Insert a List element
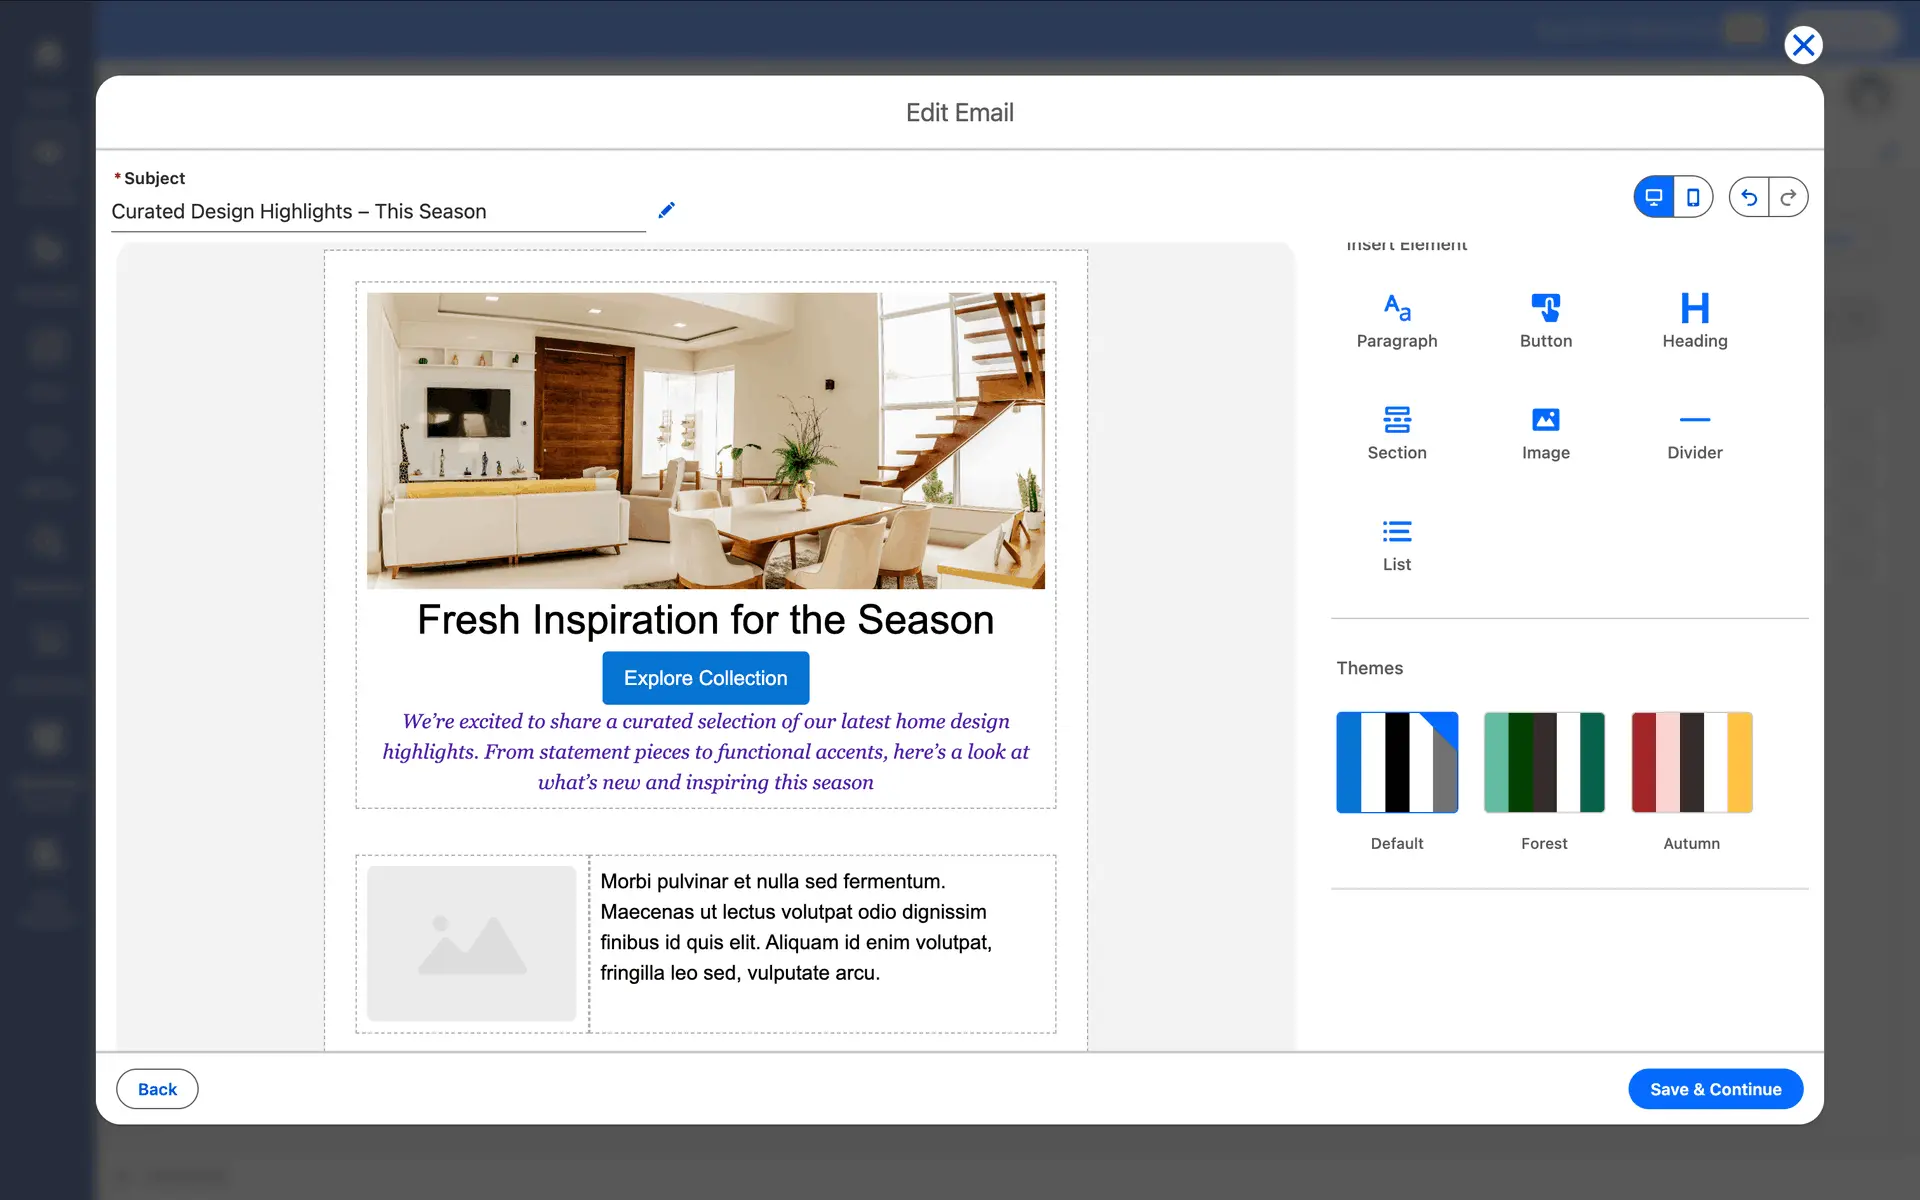This screenshot has width=1920, height=1200. [x=1396, y=544]
